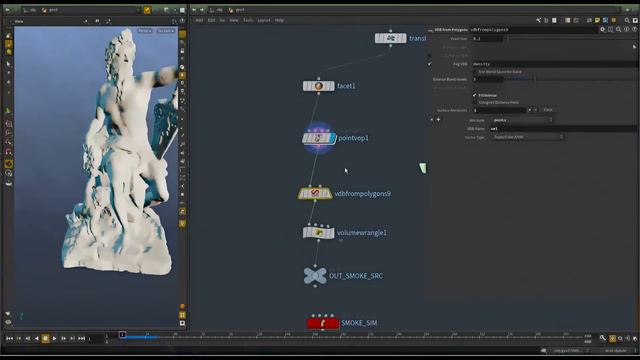Screen dimensions: 640x360
Task: Open the parameter pane gear menu
Action: click(602, 29)
